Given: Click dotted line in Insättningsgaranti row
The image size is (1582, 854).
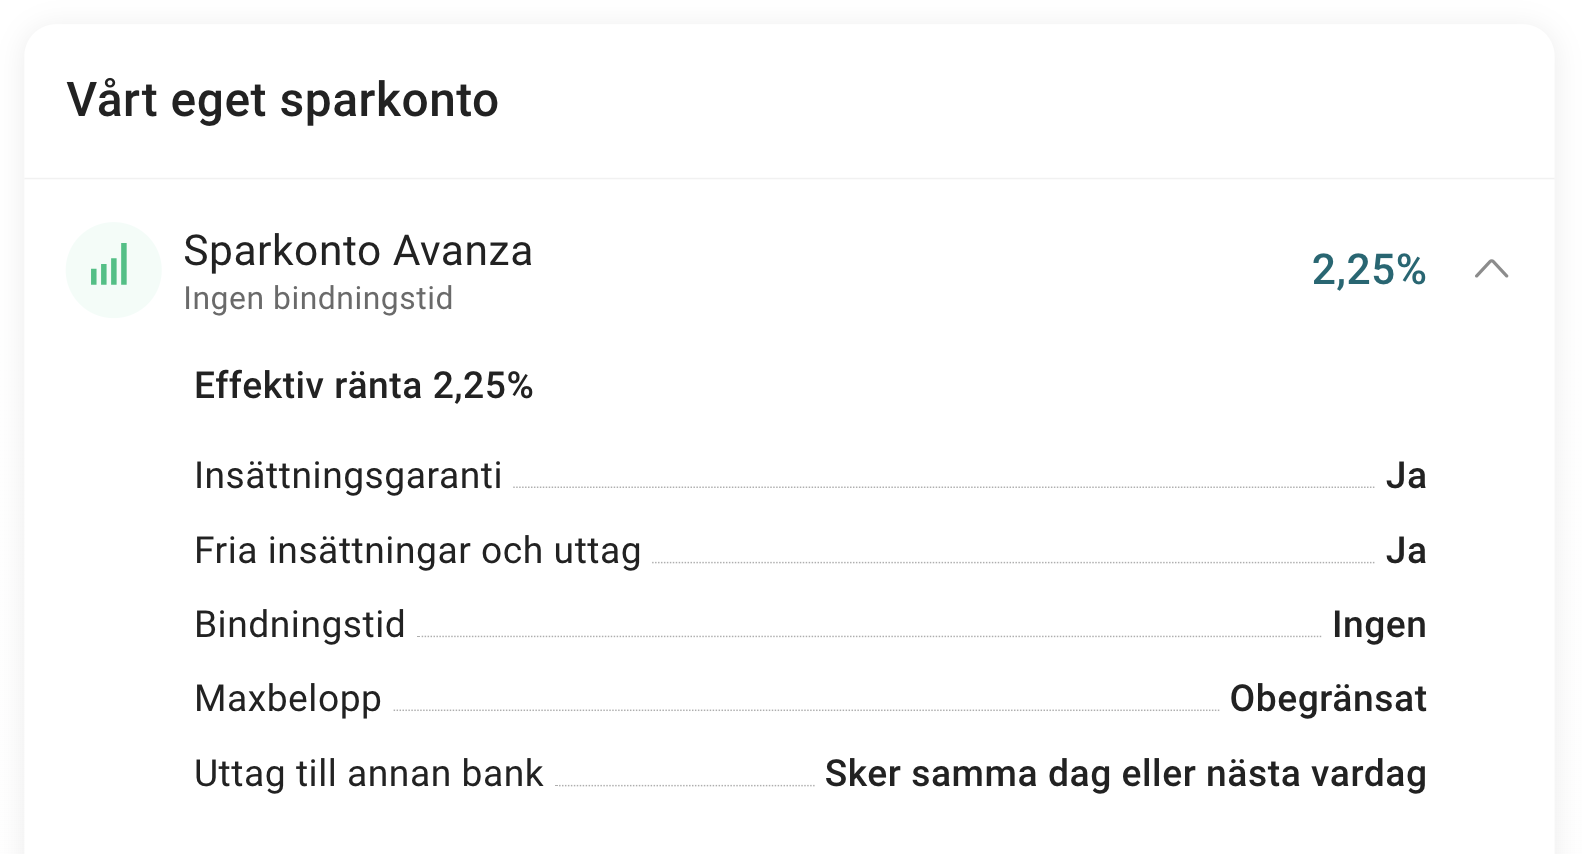Looking at the screenshot, I should 944,487.
